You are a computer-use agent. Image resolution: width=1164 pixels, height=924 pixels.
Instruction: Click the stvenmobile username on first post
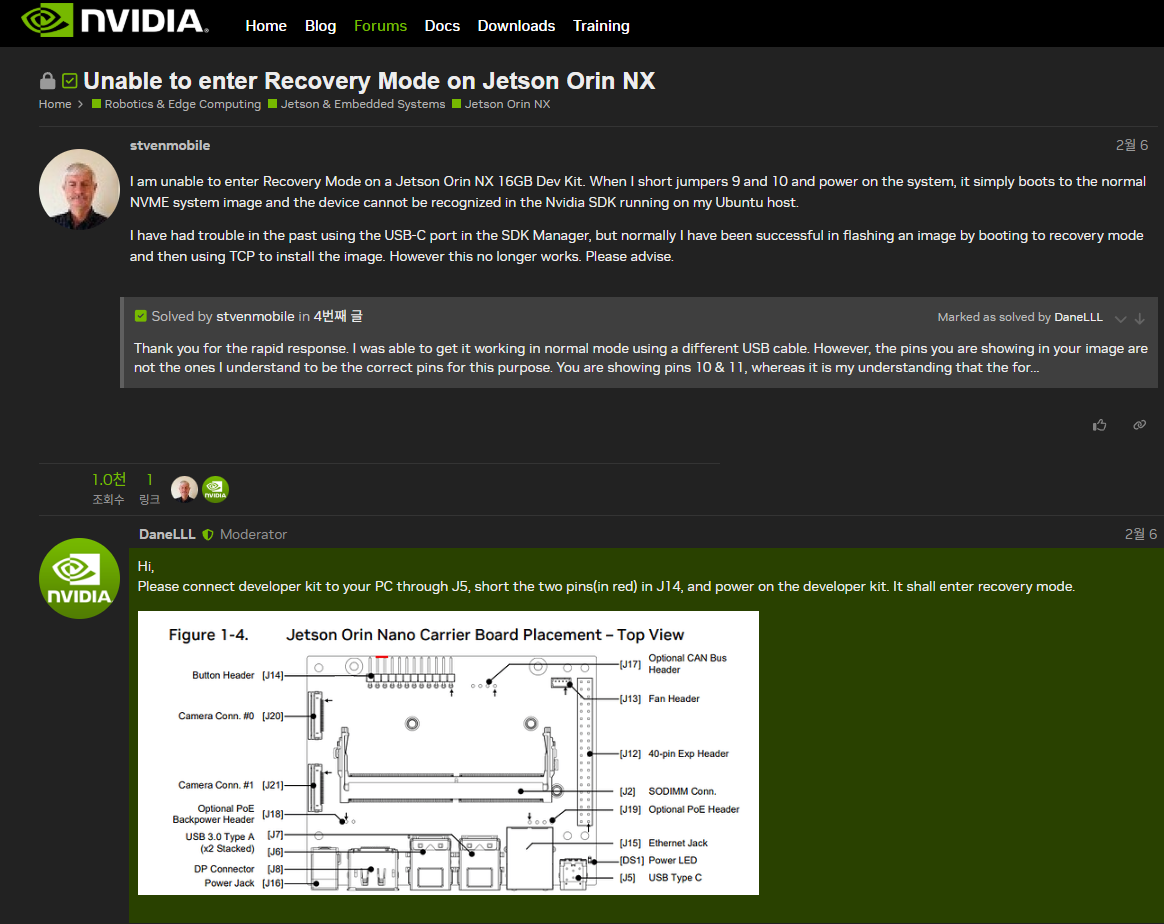170,145
